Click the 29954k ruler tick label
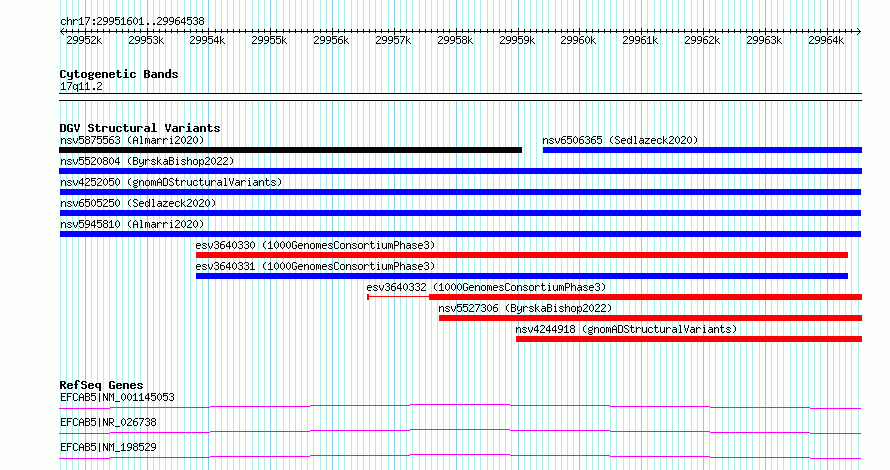Image resolution: width=890 pixels, height=470 pixels. pyautogui.click(x=207, y=40)
